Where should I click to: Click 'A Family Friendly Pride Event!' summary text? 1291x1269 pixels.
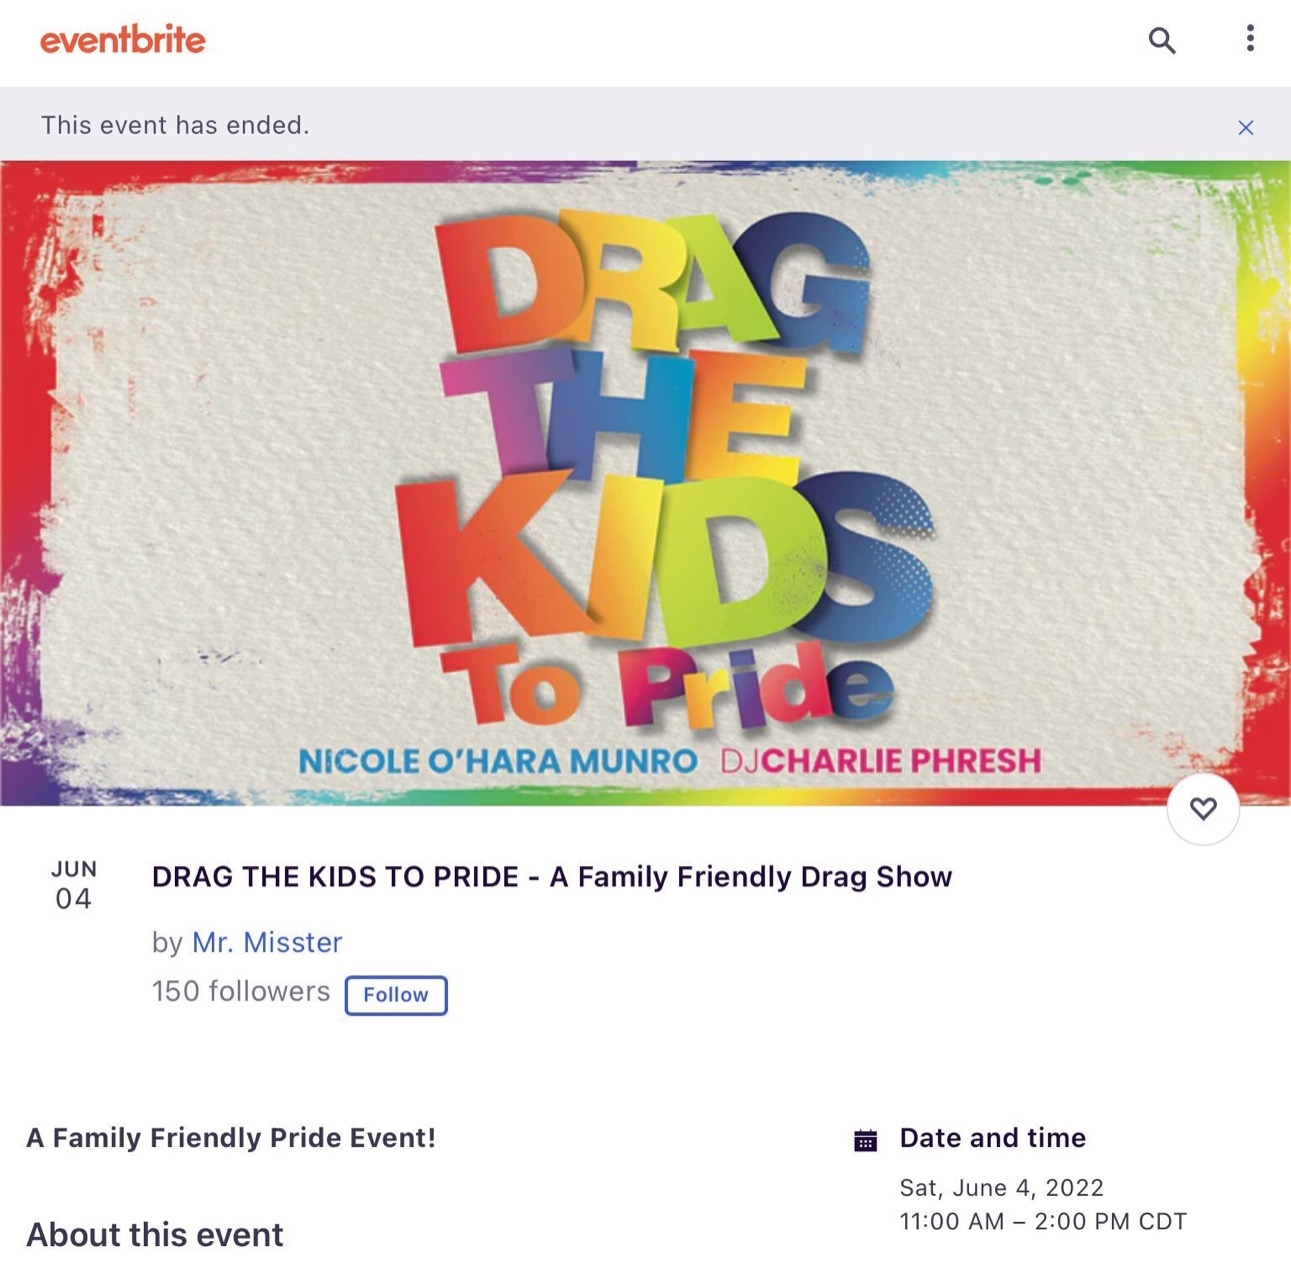click(231, 1138)
